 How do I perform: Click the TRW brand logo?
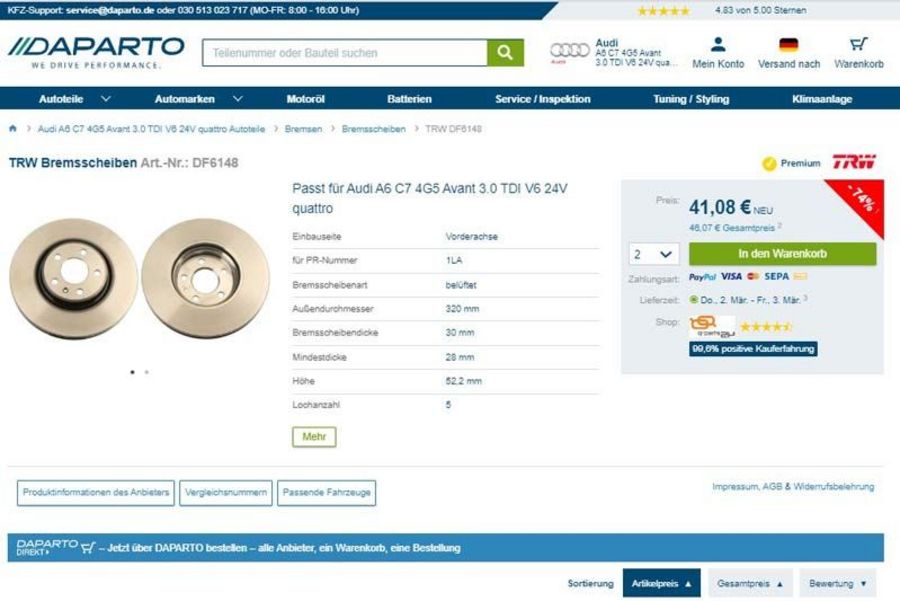tap(854, 162)
